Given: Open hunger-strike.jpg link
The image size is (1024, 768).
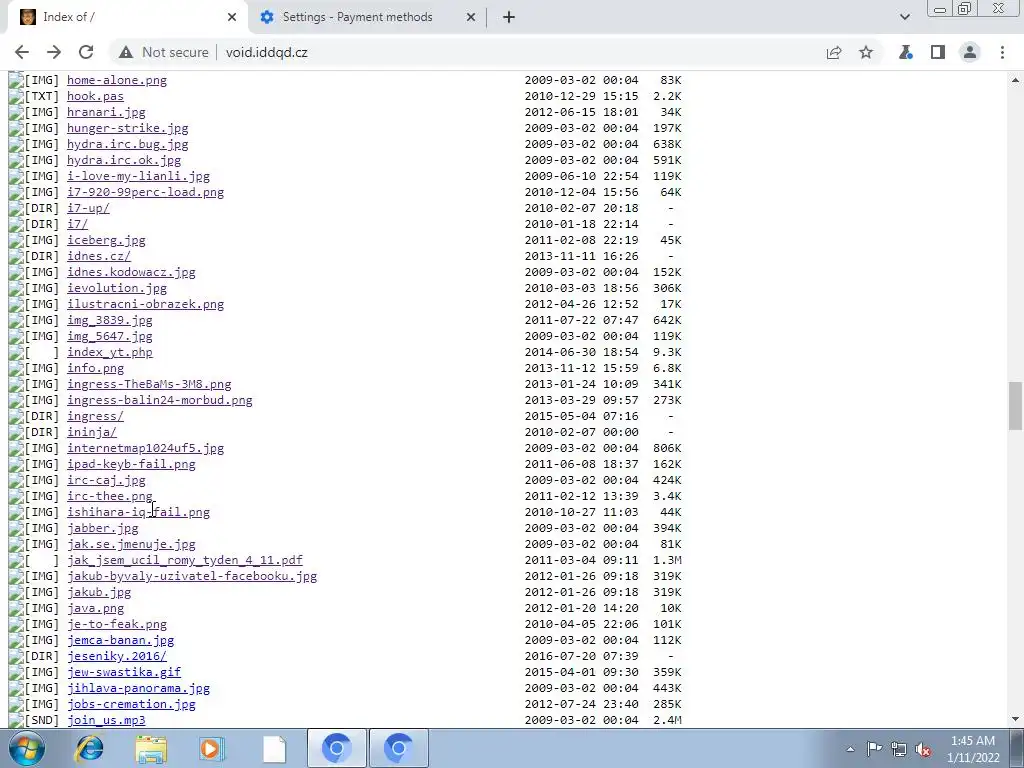Looking at the screenshot, I should click(127, 128).
